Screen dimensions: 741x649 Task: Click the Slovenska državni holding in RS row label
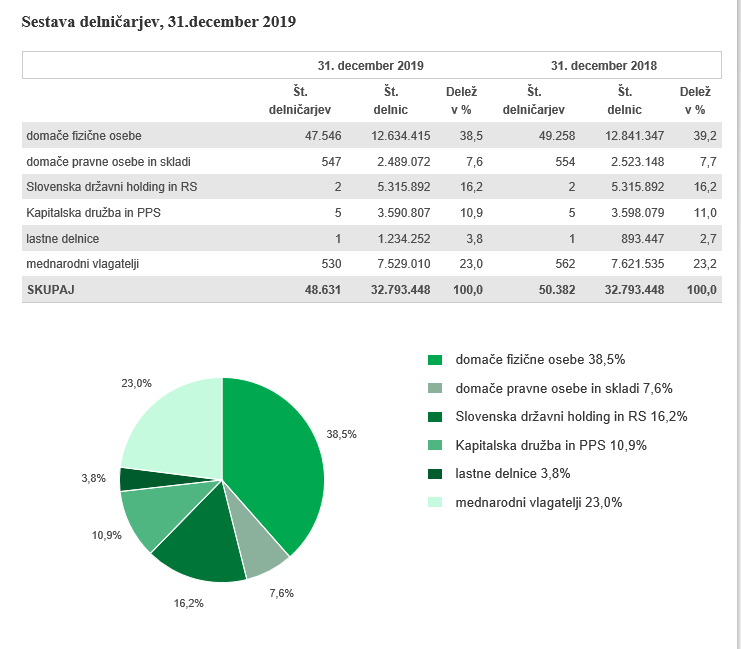[112, 187]
